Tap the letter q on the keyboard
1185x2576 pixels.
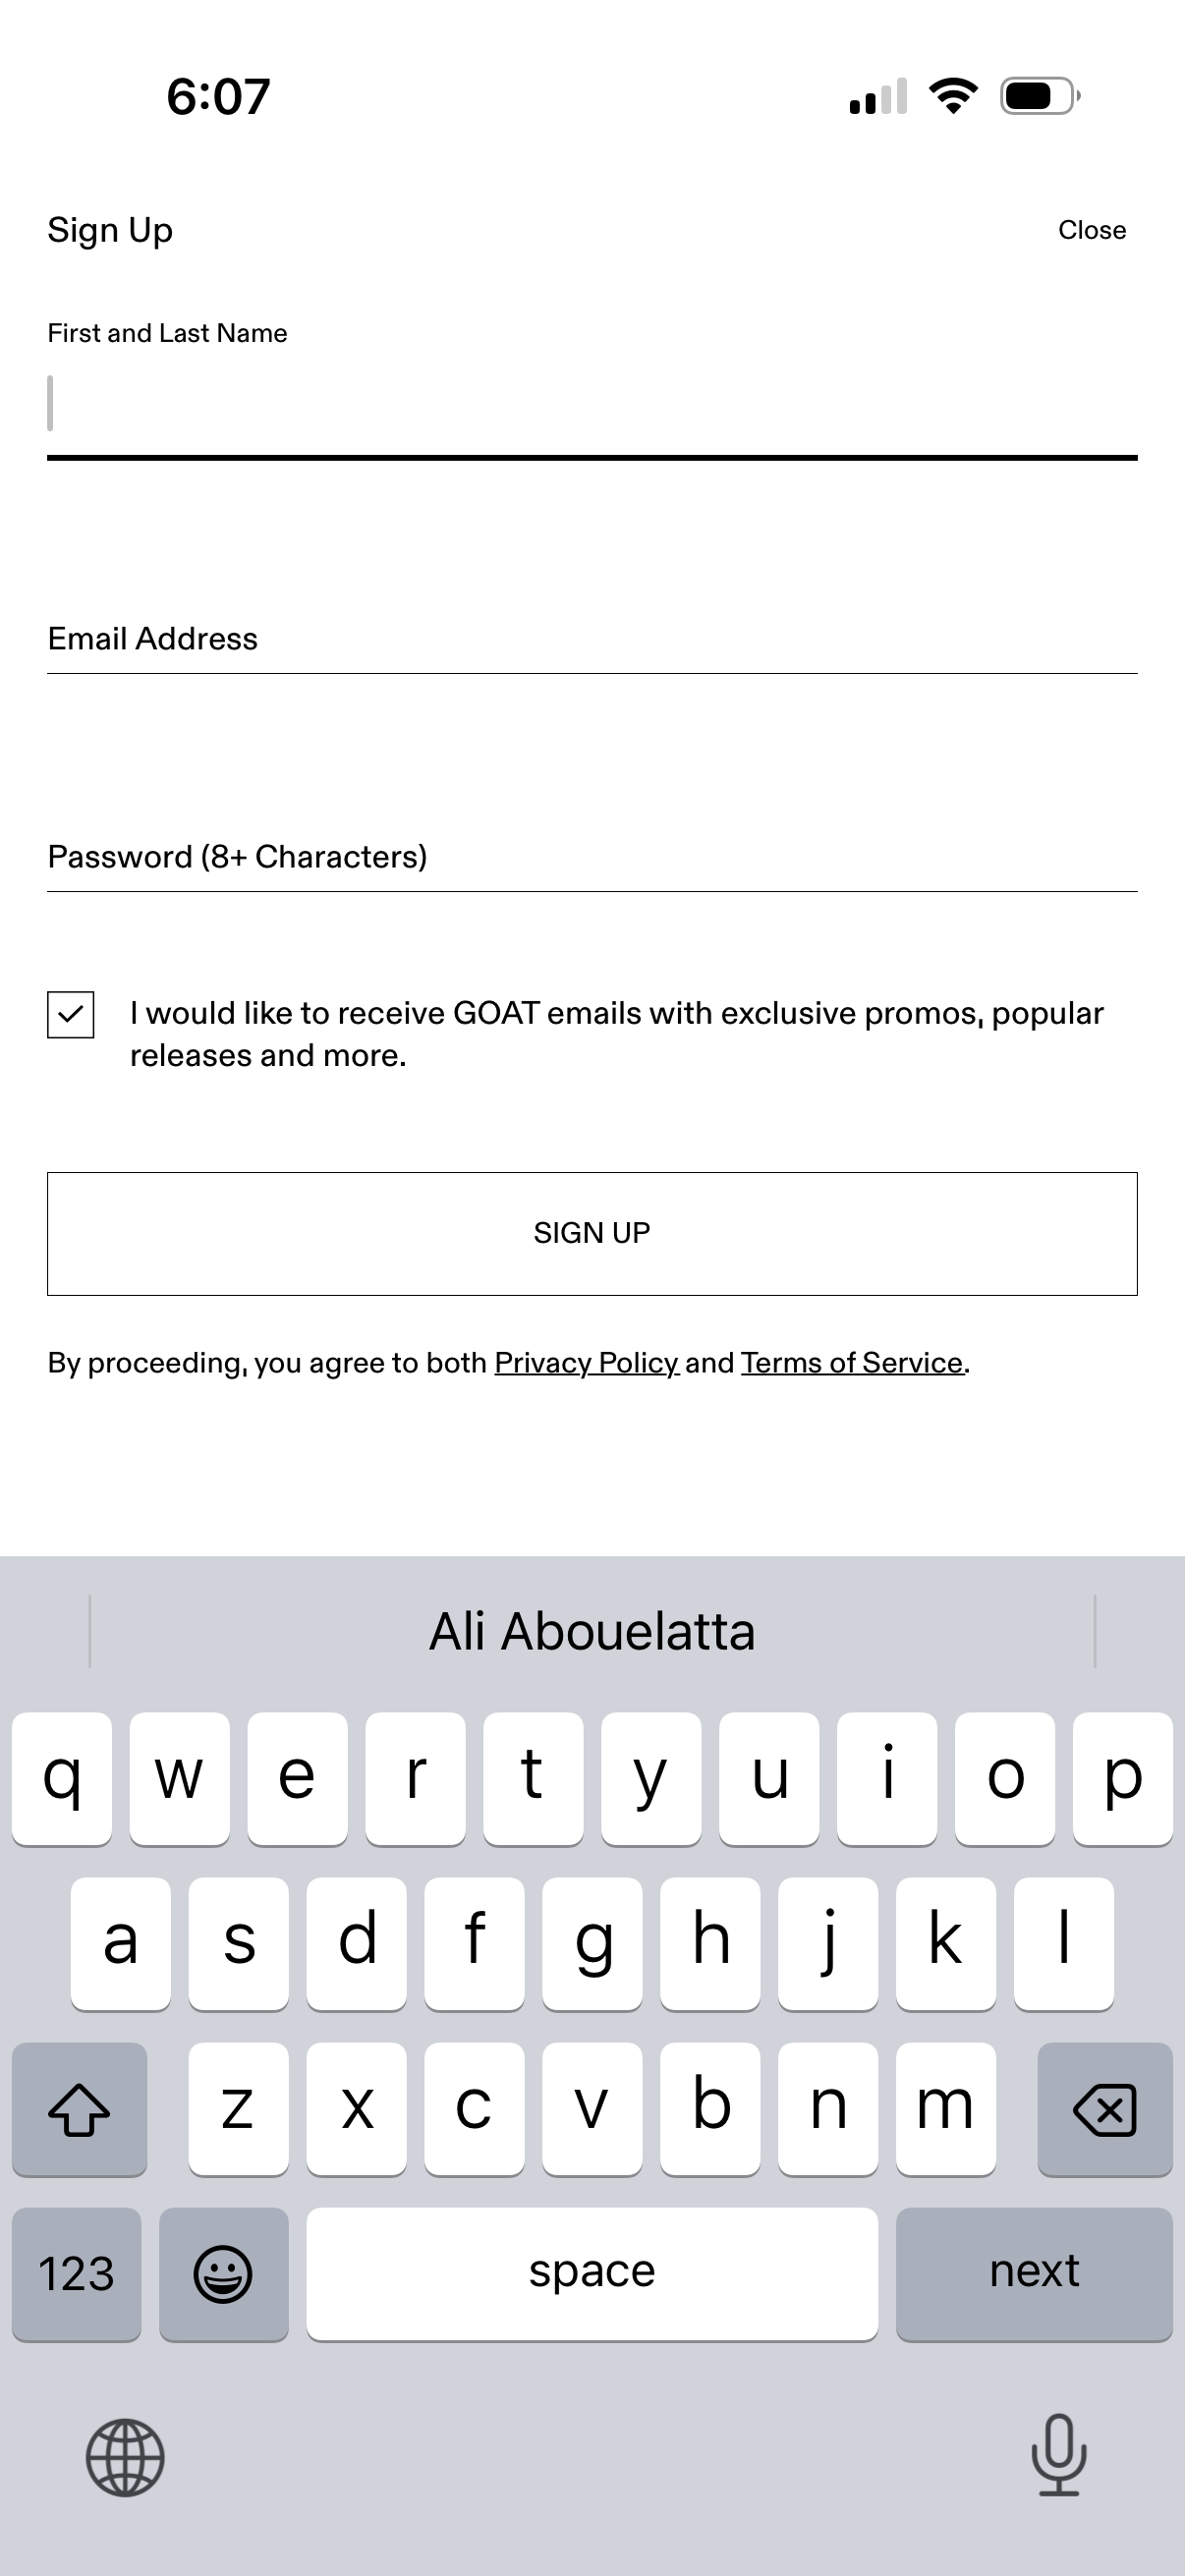pos(61,1775)
